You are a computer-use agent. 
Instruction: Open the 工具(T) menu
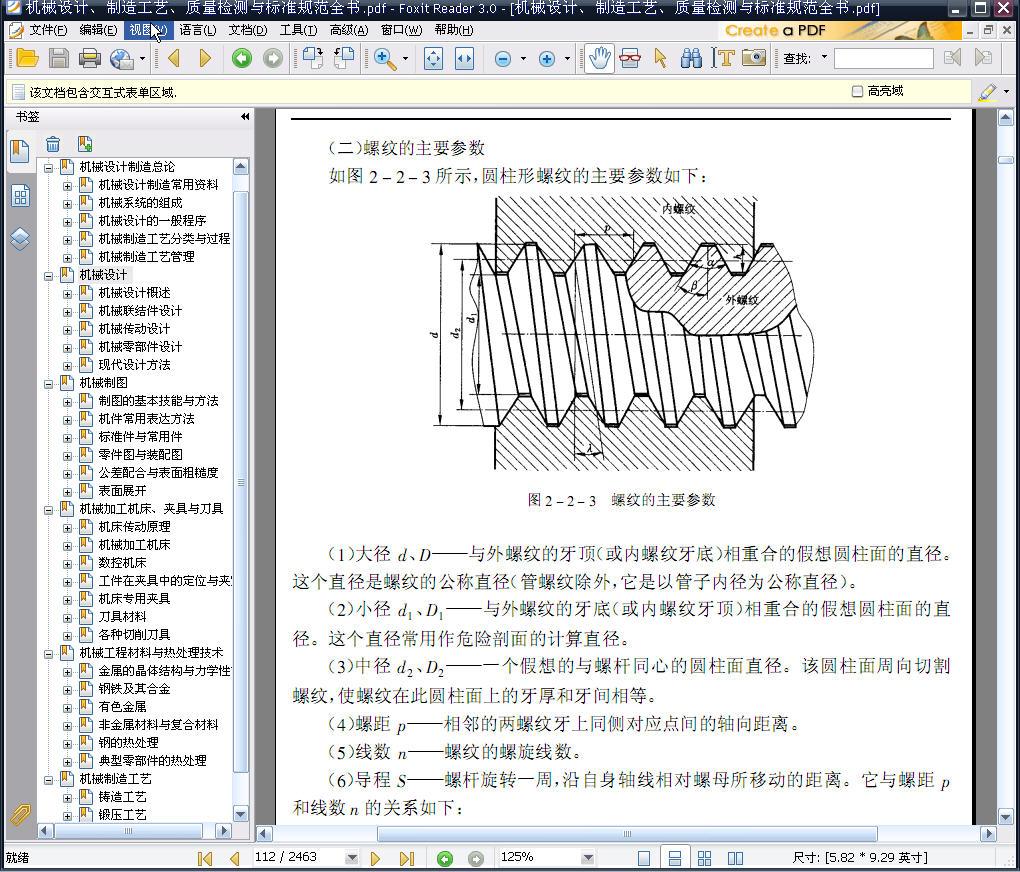coord(299,30)
